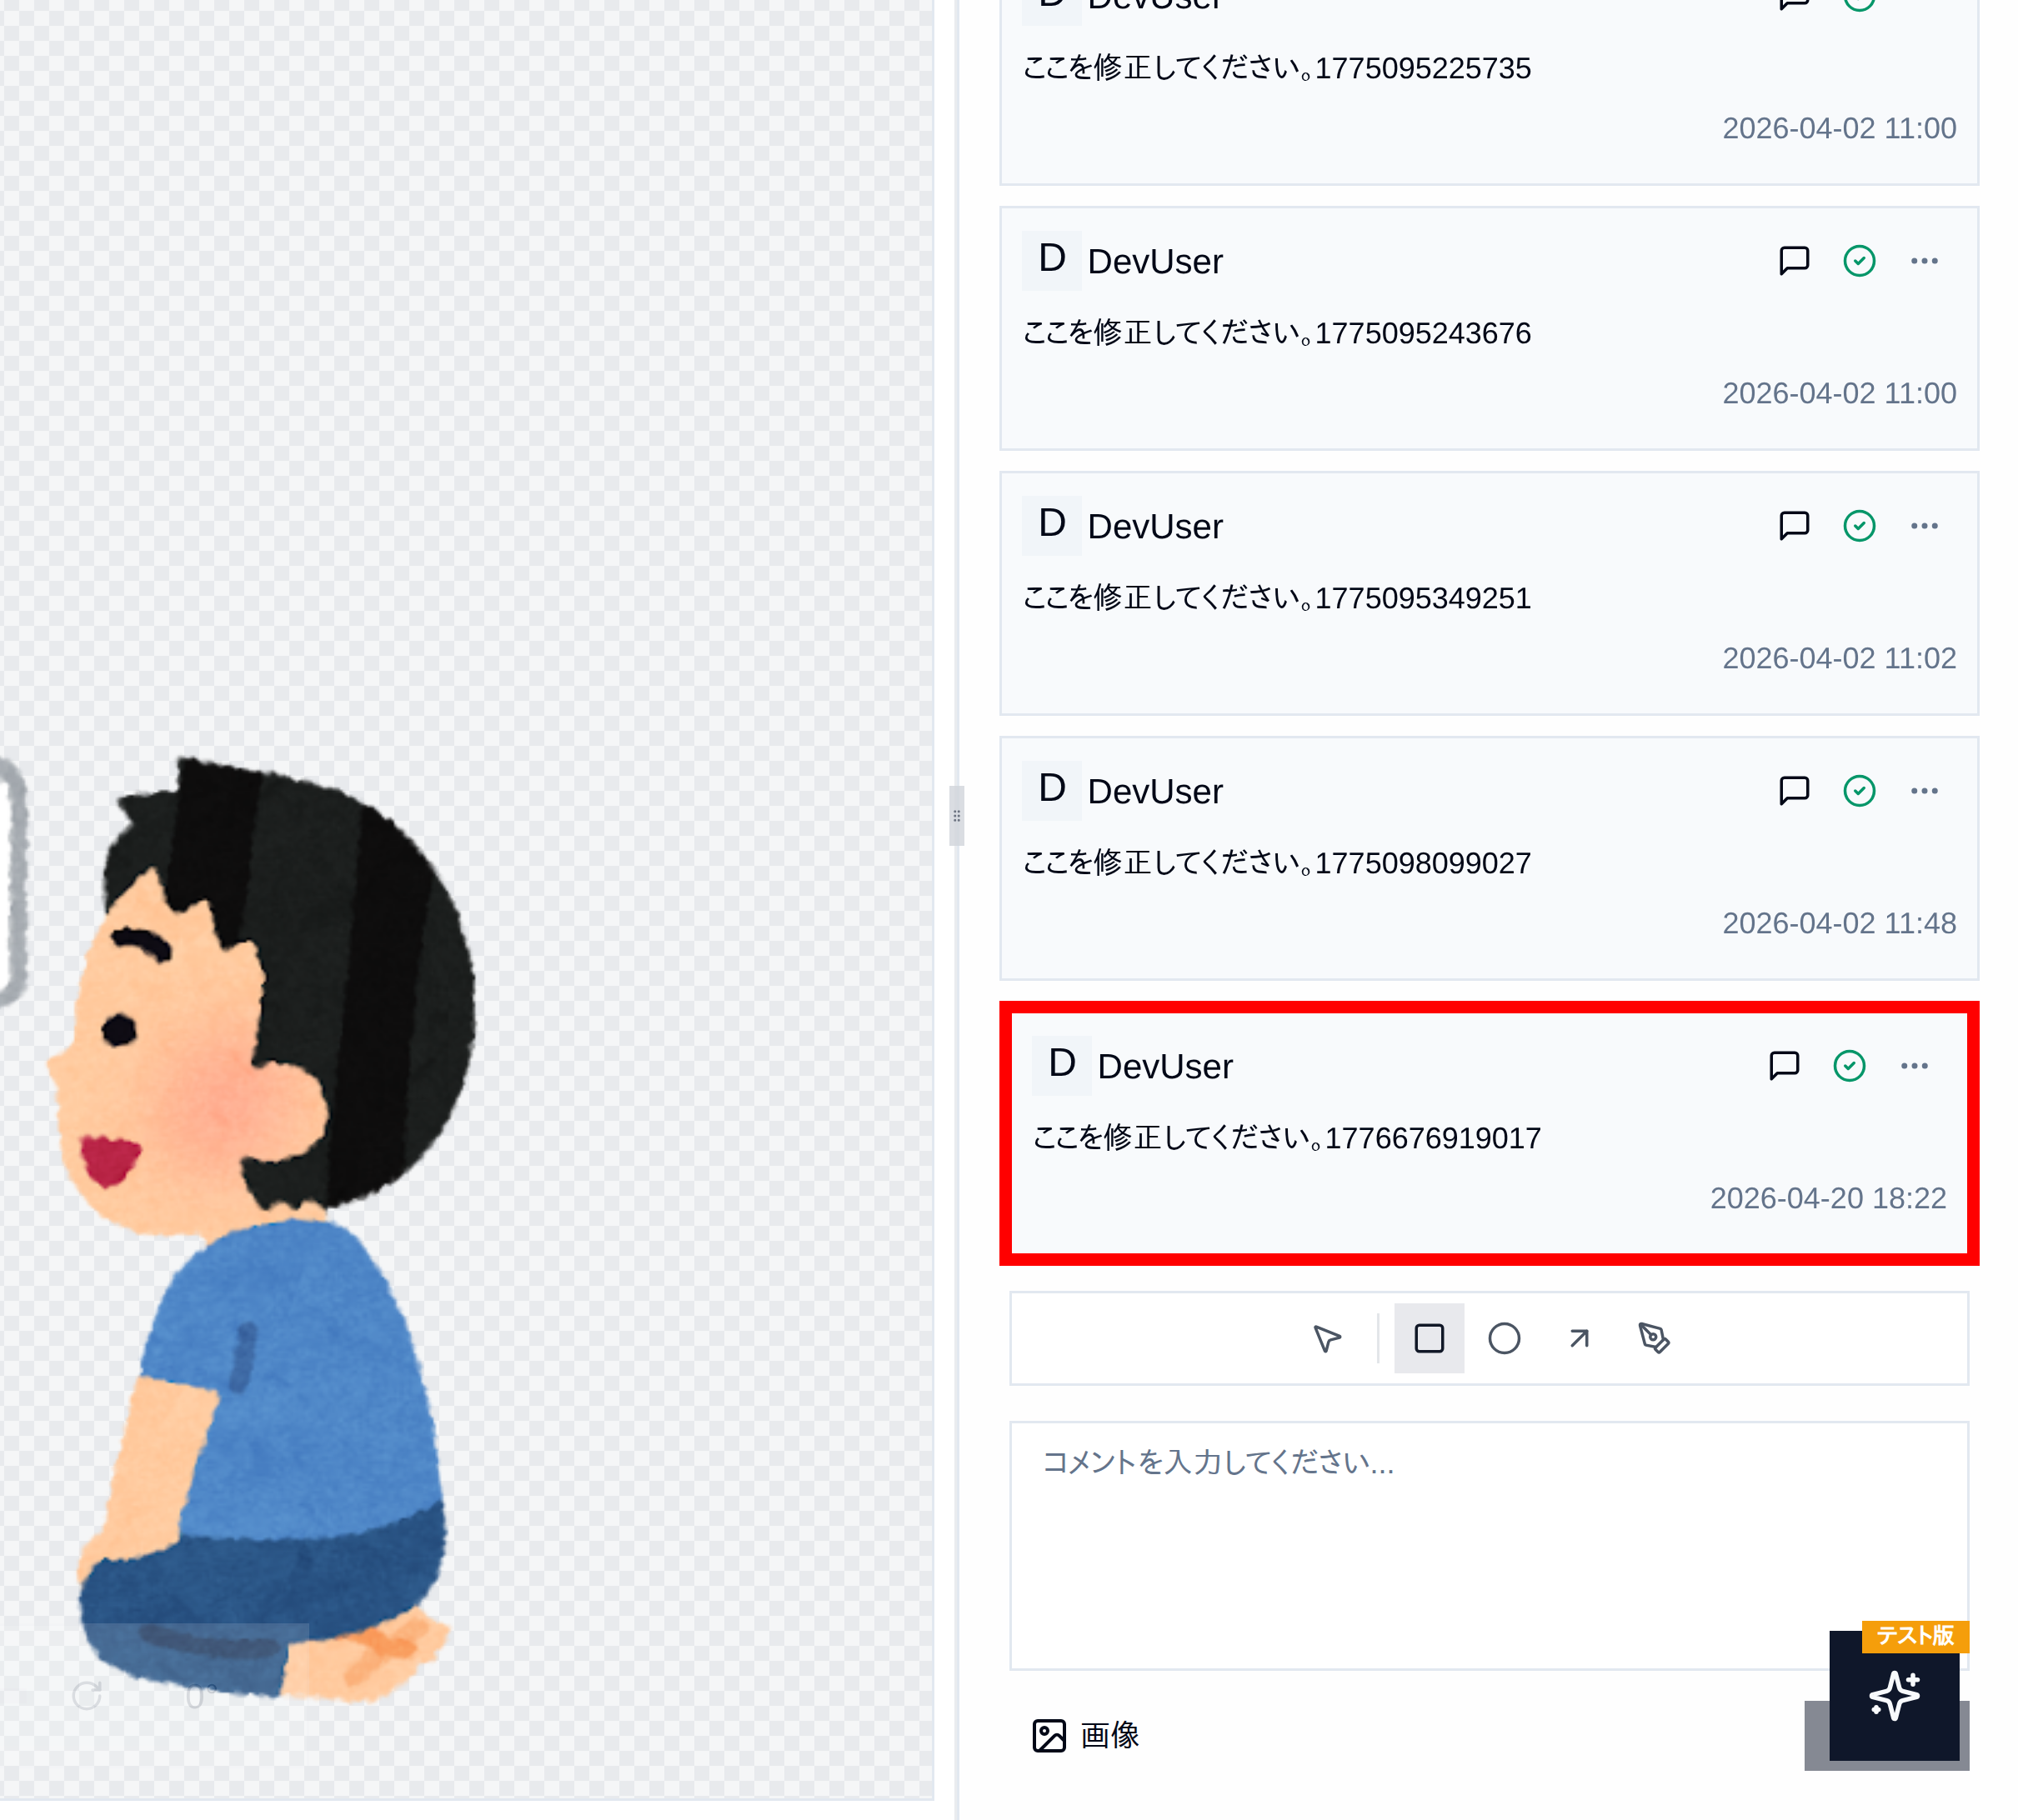Click DevUser avatar on comment 1775095243676

click(1051, 260)
